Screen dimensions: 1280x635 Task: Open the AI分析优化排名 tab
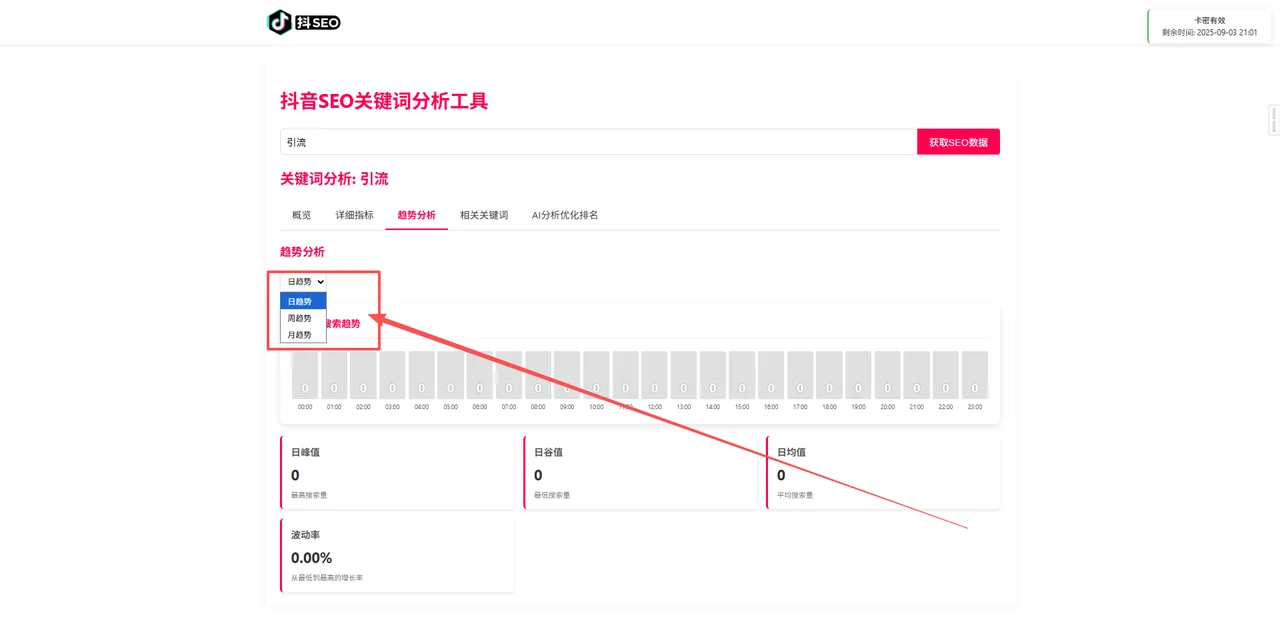point(565,215)
